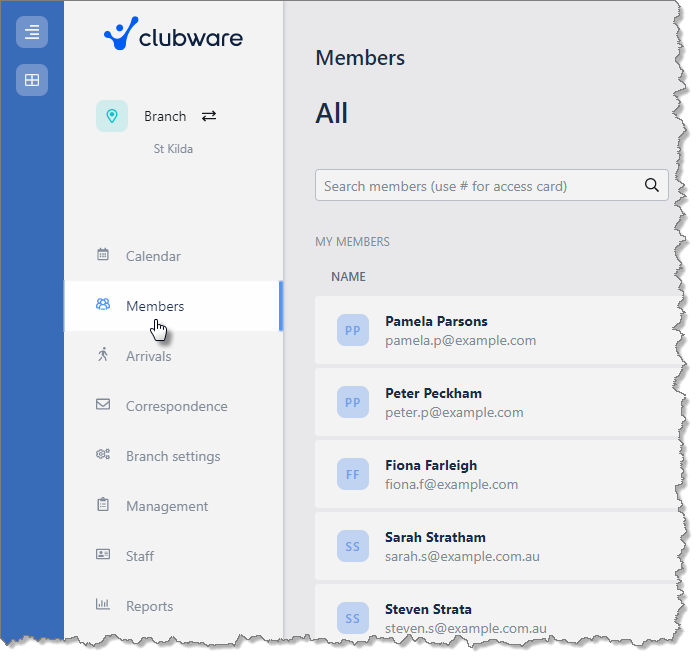Click the Branch label
The height and width of the screenshot is (660, 700).
tap(165, 117)
